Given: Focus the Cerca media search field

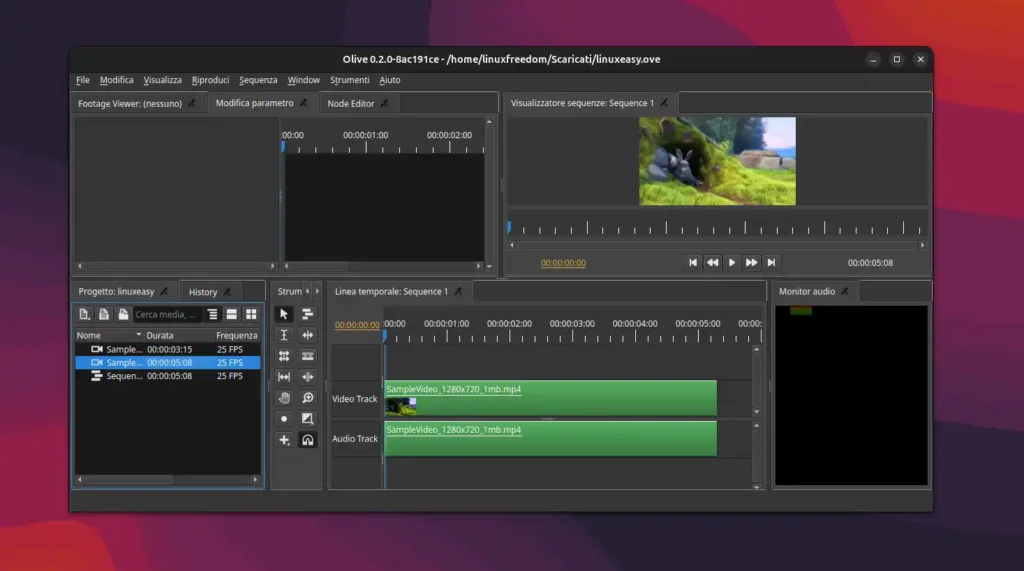Looking at the screenshot, I should 167,314.
